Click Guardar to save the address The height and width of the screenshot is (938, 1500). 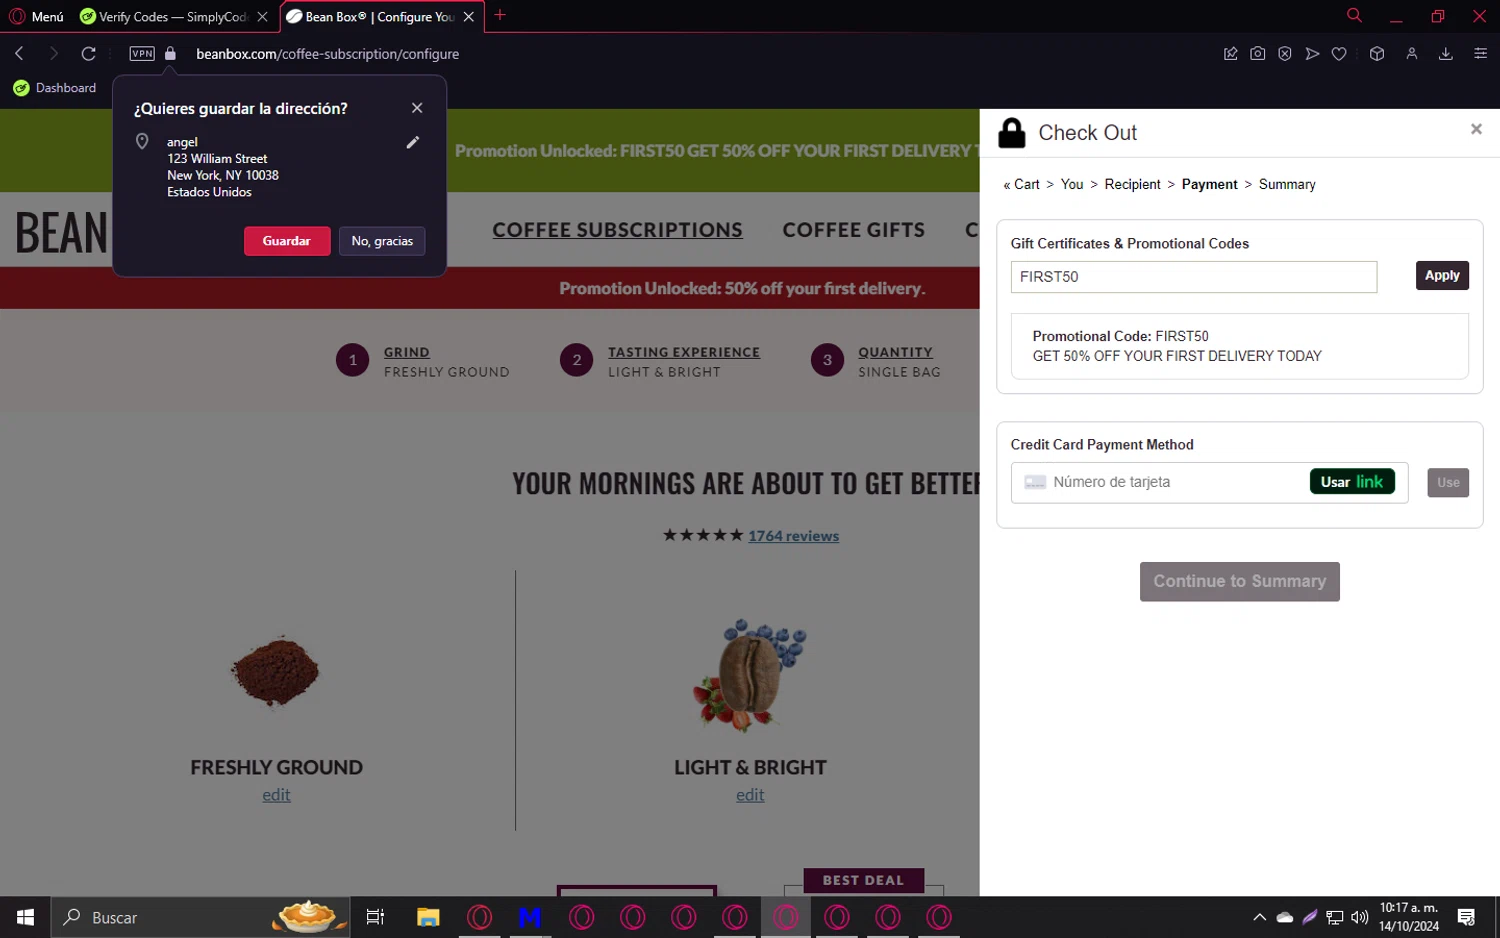click(287, 241)
